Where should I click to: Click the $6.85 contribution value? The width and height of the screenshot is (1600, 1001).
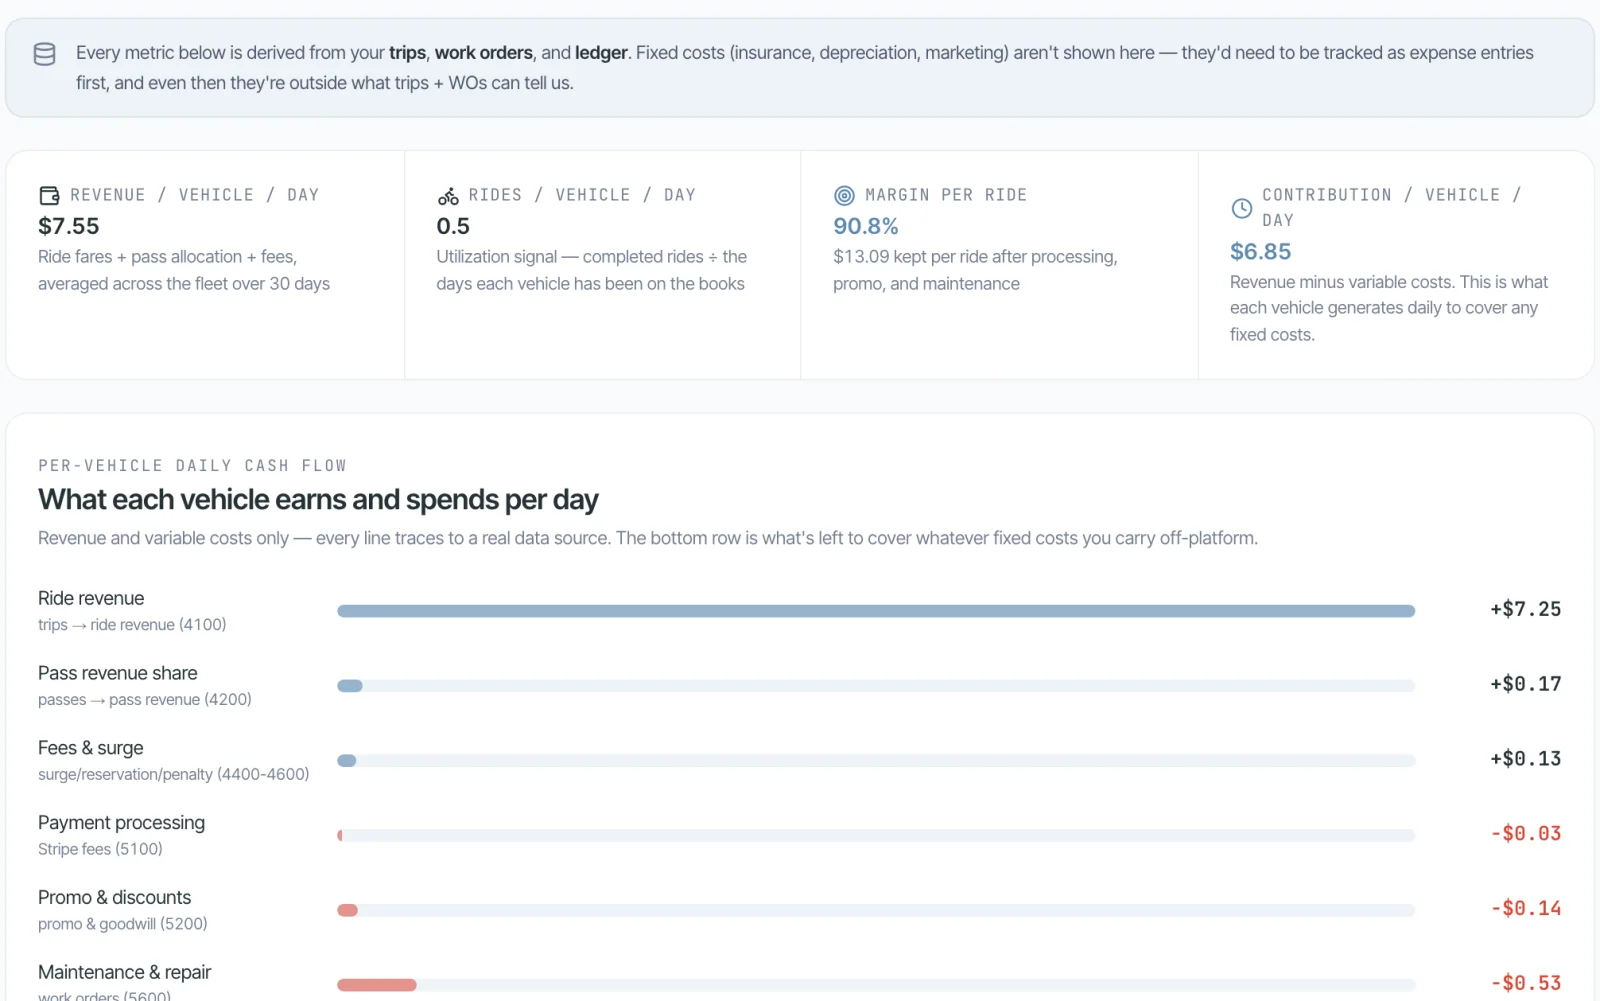click(1260, 252)
